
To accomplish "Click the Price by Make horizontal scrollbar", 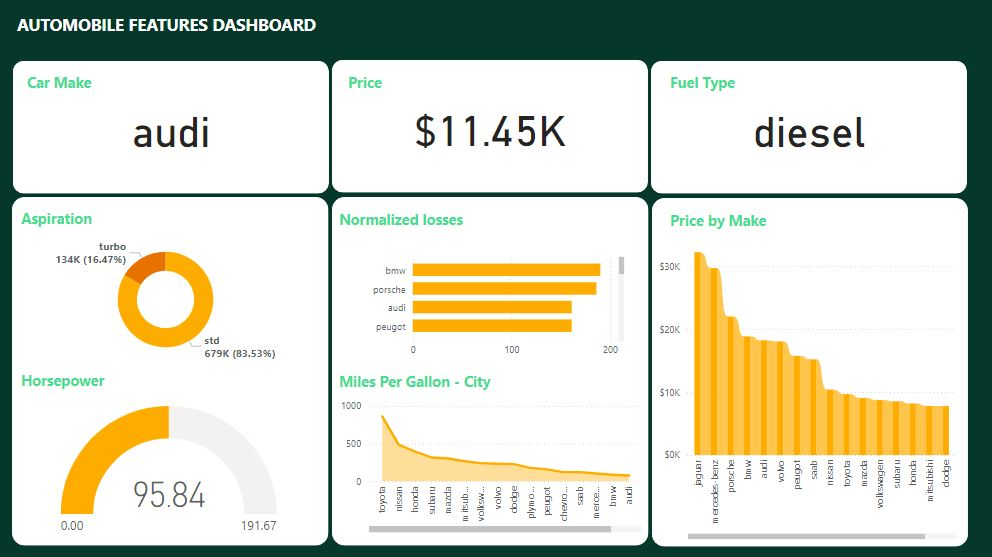I will pyautogui.click(x=806, y=536).
